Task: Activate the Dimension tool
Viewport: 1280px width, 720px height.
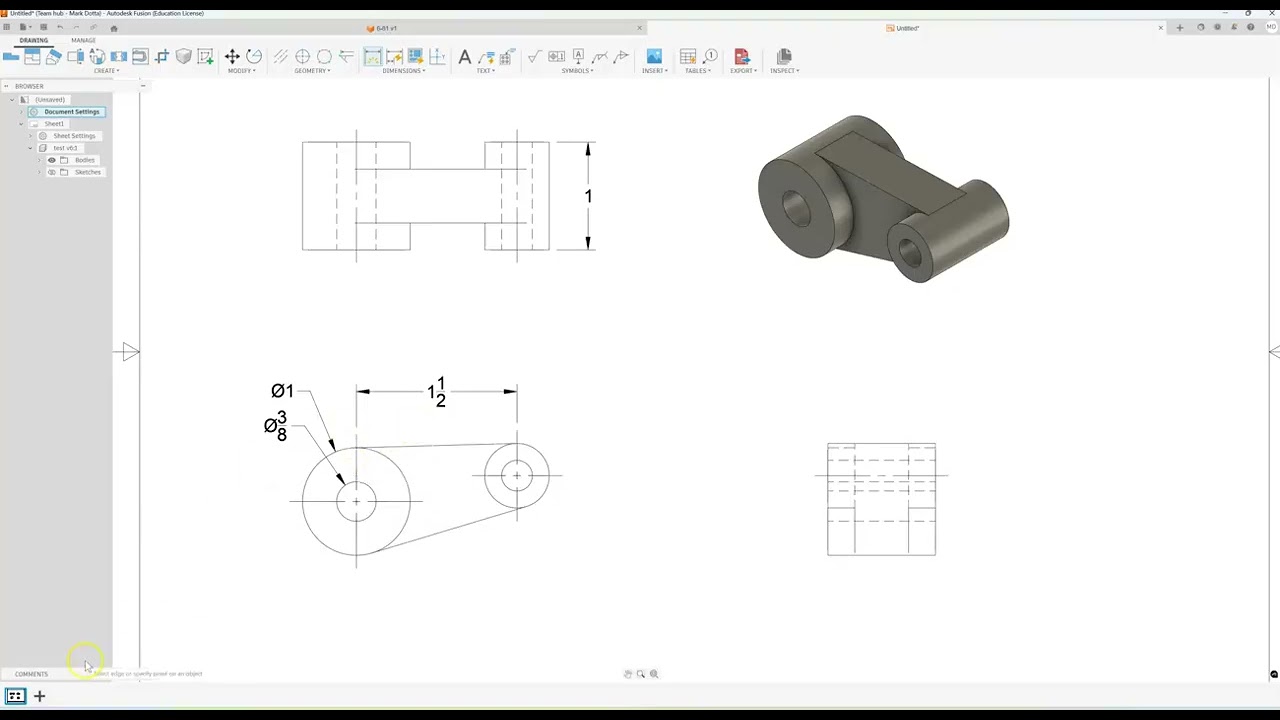Action: click(x=372, y=57)
